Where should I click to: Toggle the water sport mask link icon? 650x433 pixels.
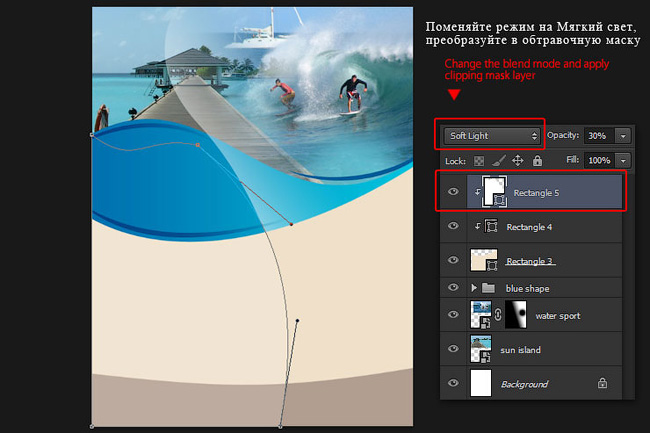(498, 315)
